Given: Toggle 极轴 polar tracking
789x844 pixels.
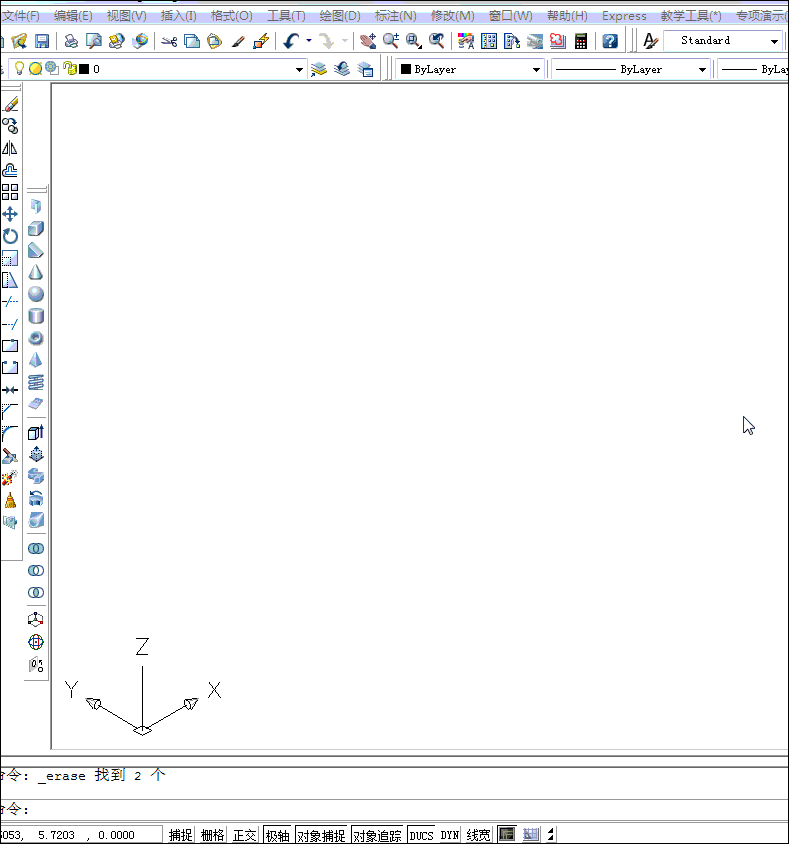Looking at the screenshot, I should tap(278, 835).
